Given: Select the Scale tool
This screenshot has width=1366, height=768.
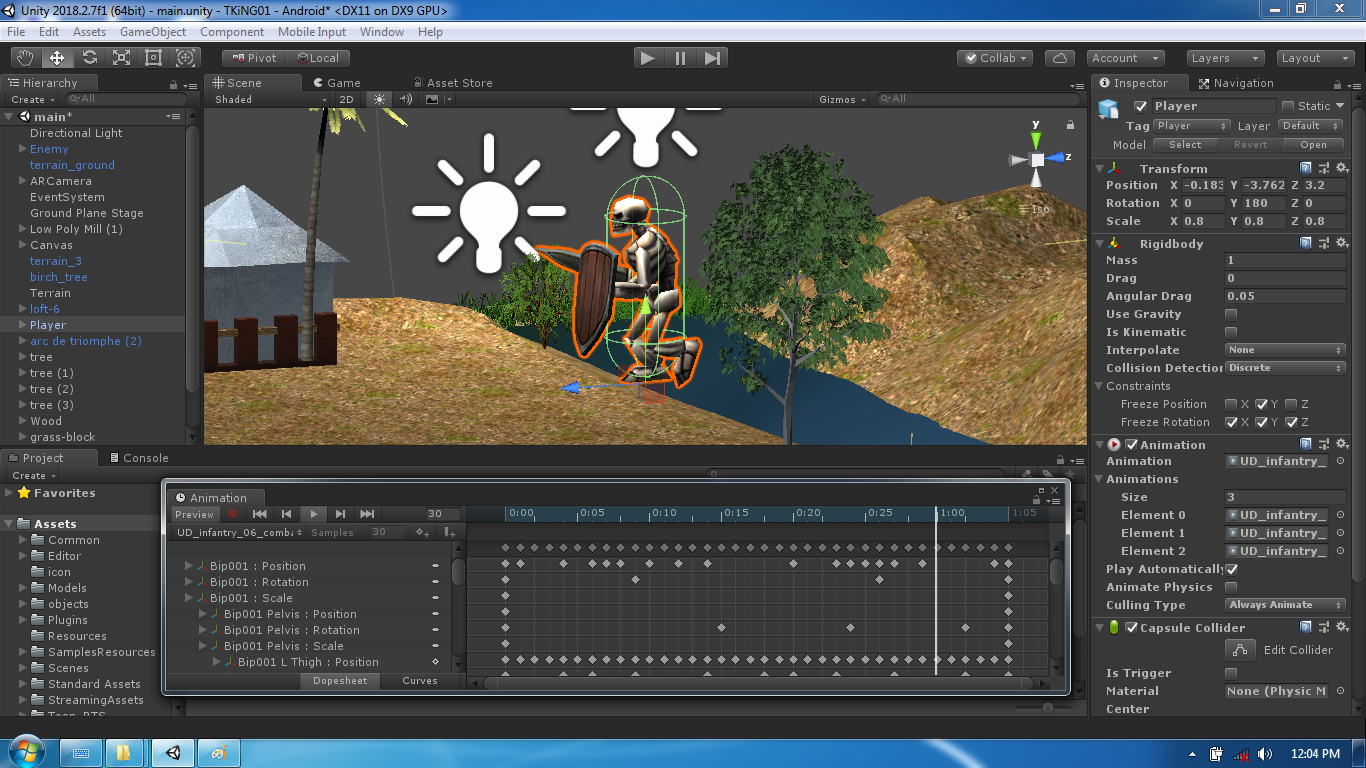Looking at the screenshot, I should [122, 58].
